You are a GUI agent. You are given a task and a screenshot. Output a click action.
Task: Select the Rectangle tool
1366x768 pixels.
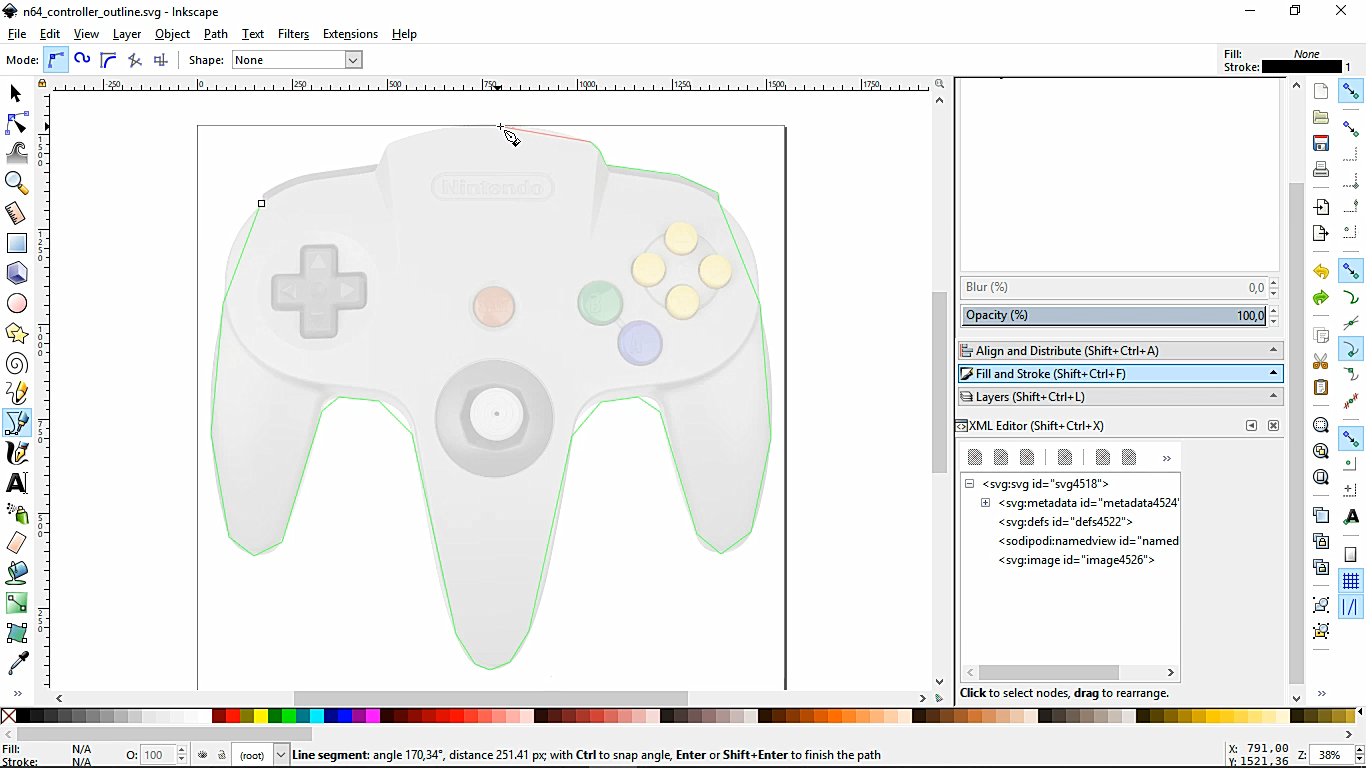pos(16,243)
